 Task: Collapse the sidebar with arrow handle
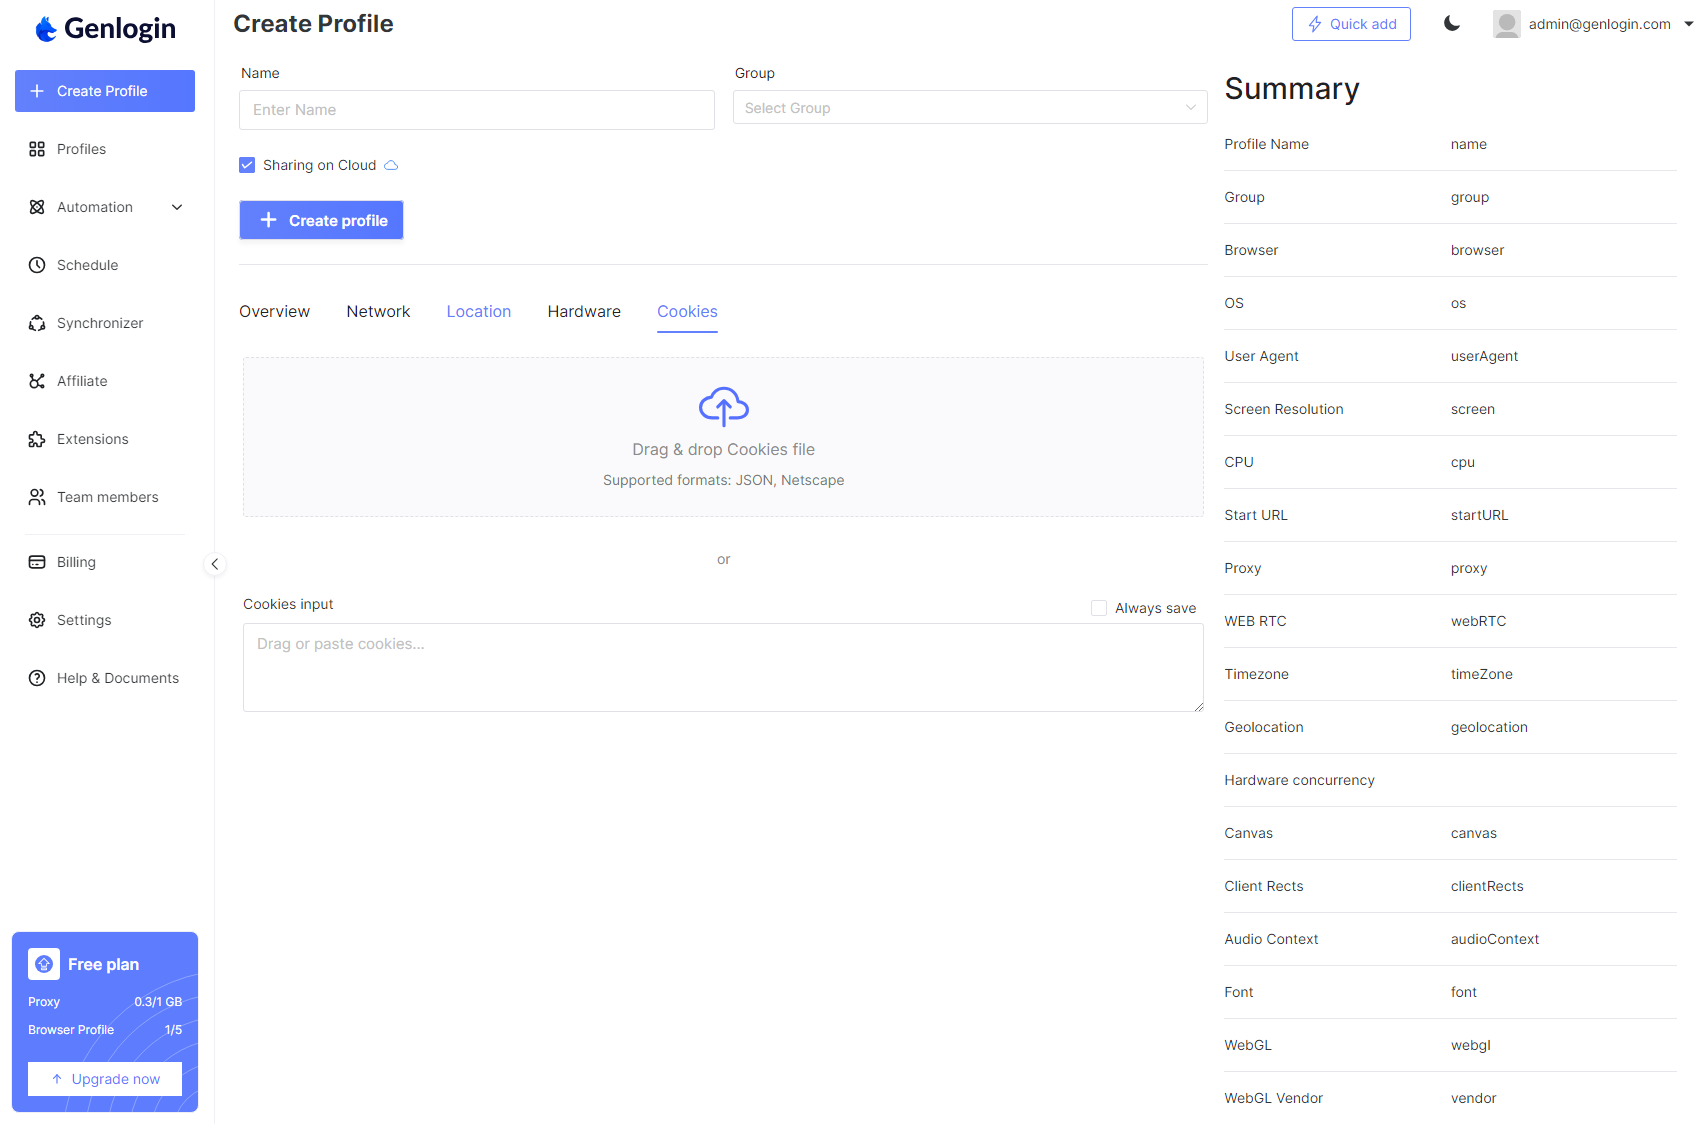214,564
